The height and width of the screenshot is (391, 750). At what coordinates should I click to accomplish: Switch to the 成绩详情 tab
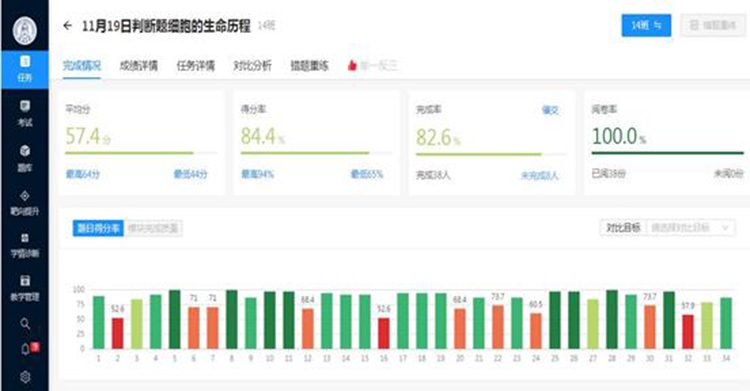click(139, 66)
